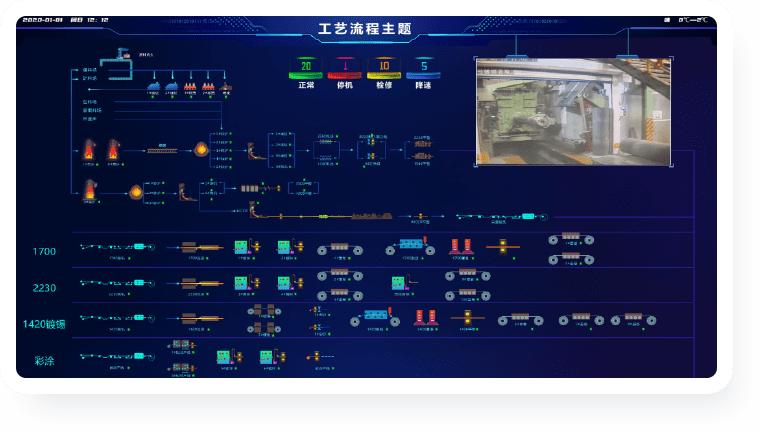Click the conveyor belt after the blast furnaces
The width and height of the screenshot is (760, 432).
pos(162,151)
